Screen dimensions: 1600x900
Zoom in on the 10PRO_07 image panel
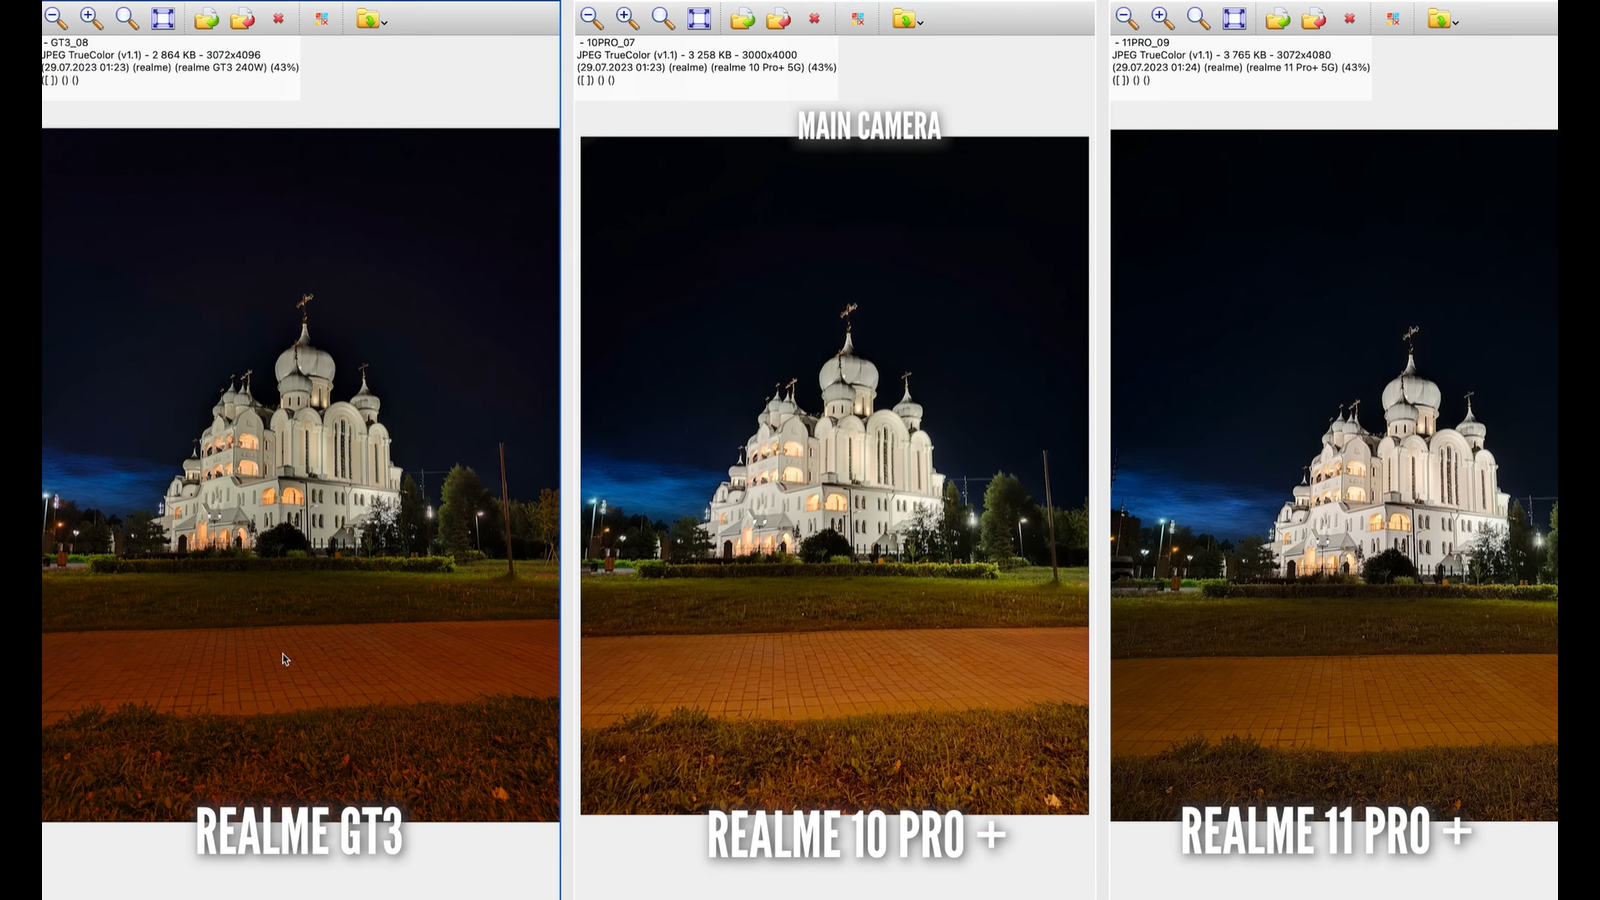pyautogui.click(x=627, y=18)
